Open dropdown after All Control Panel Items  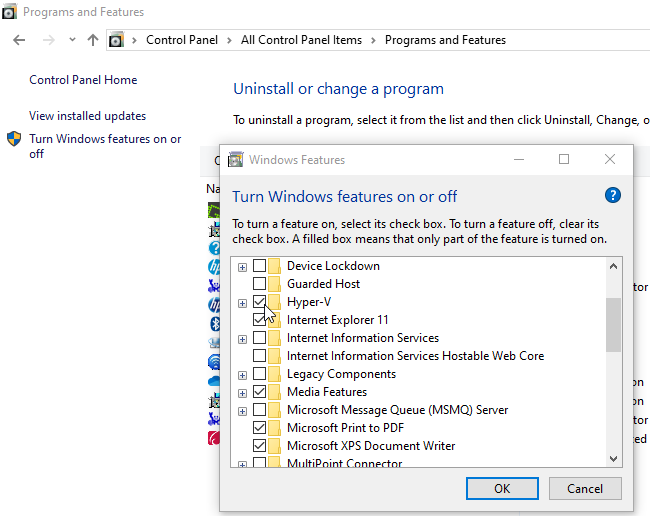374,40
